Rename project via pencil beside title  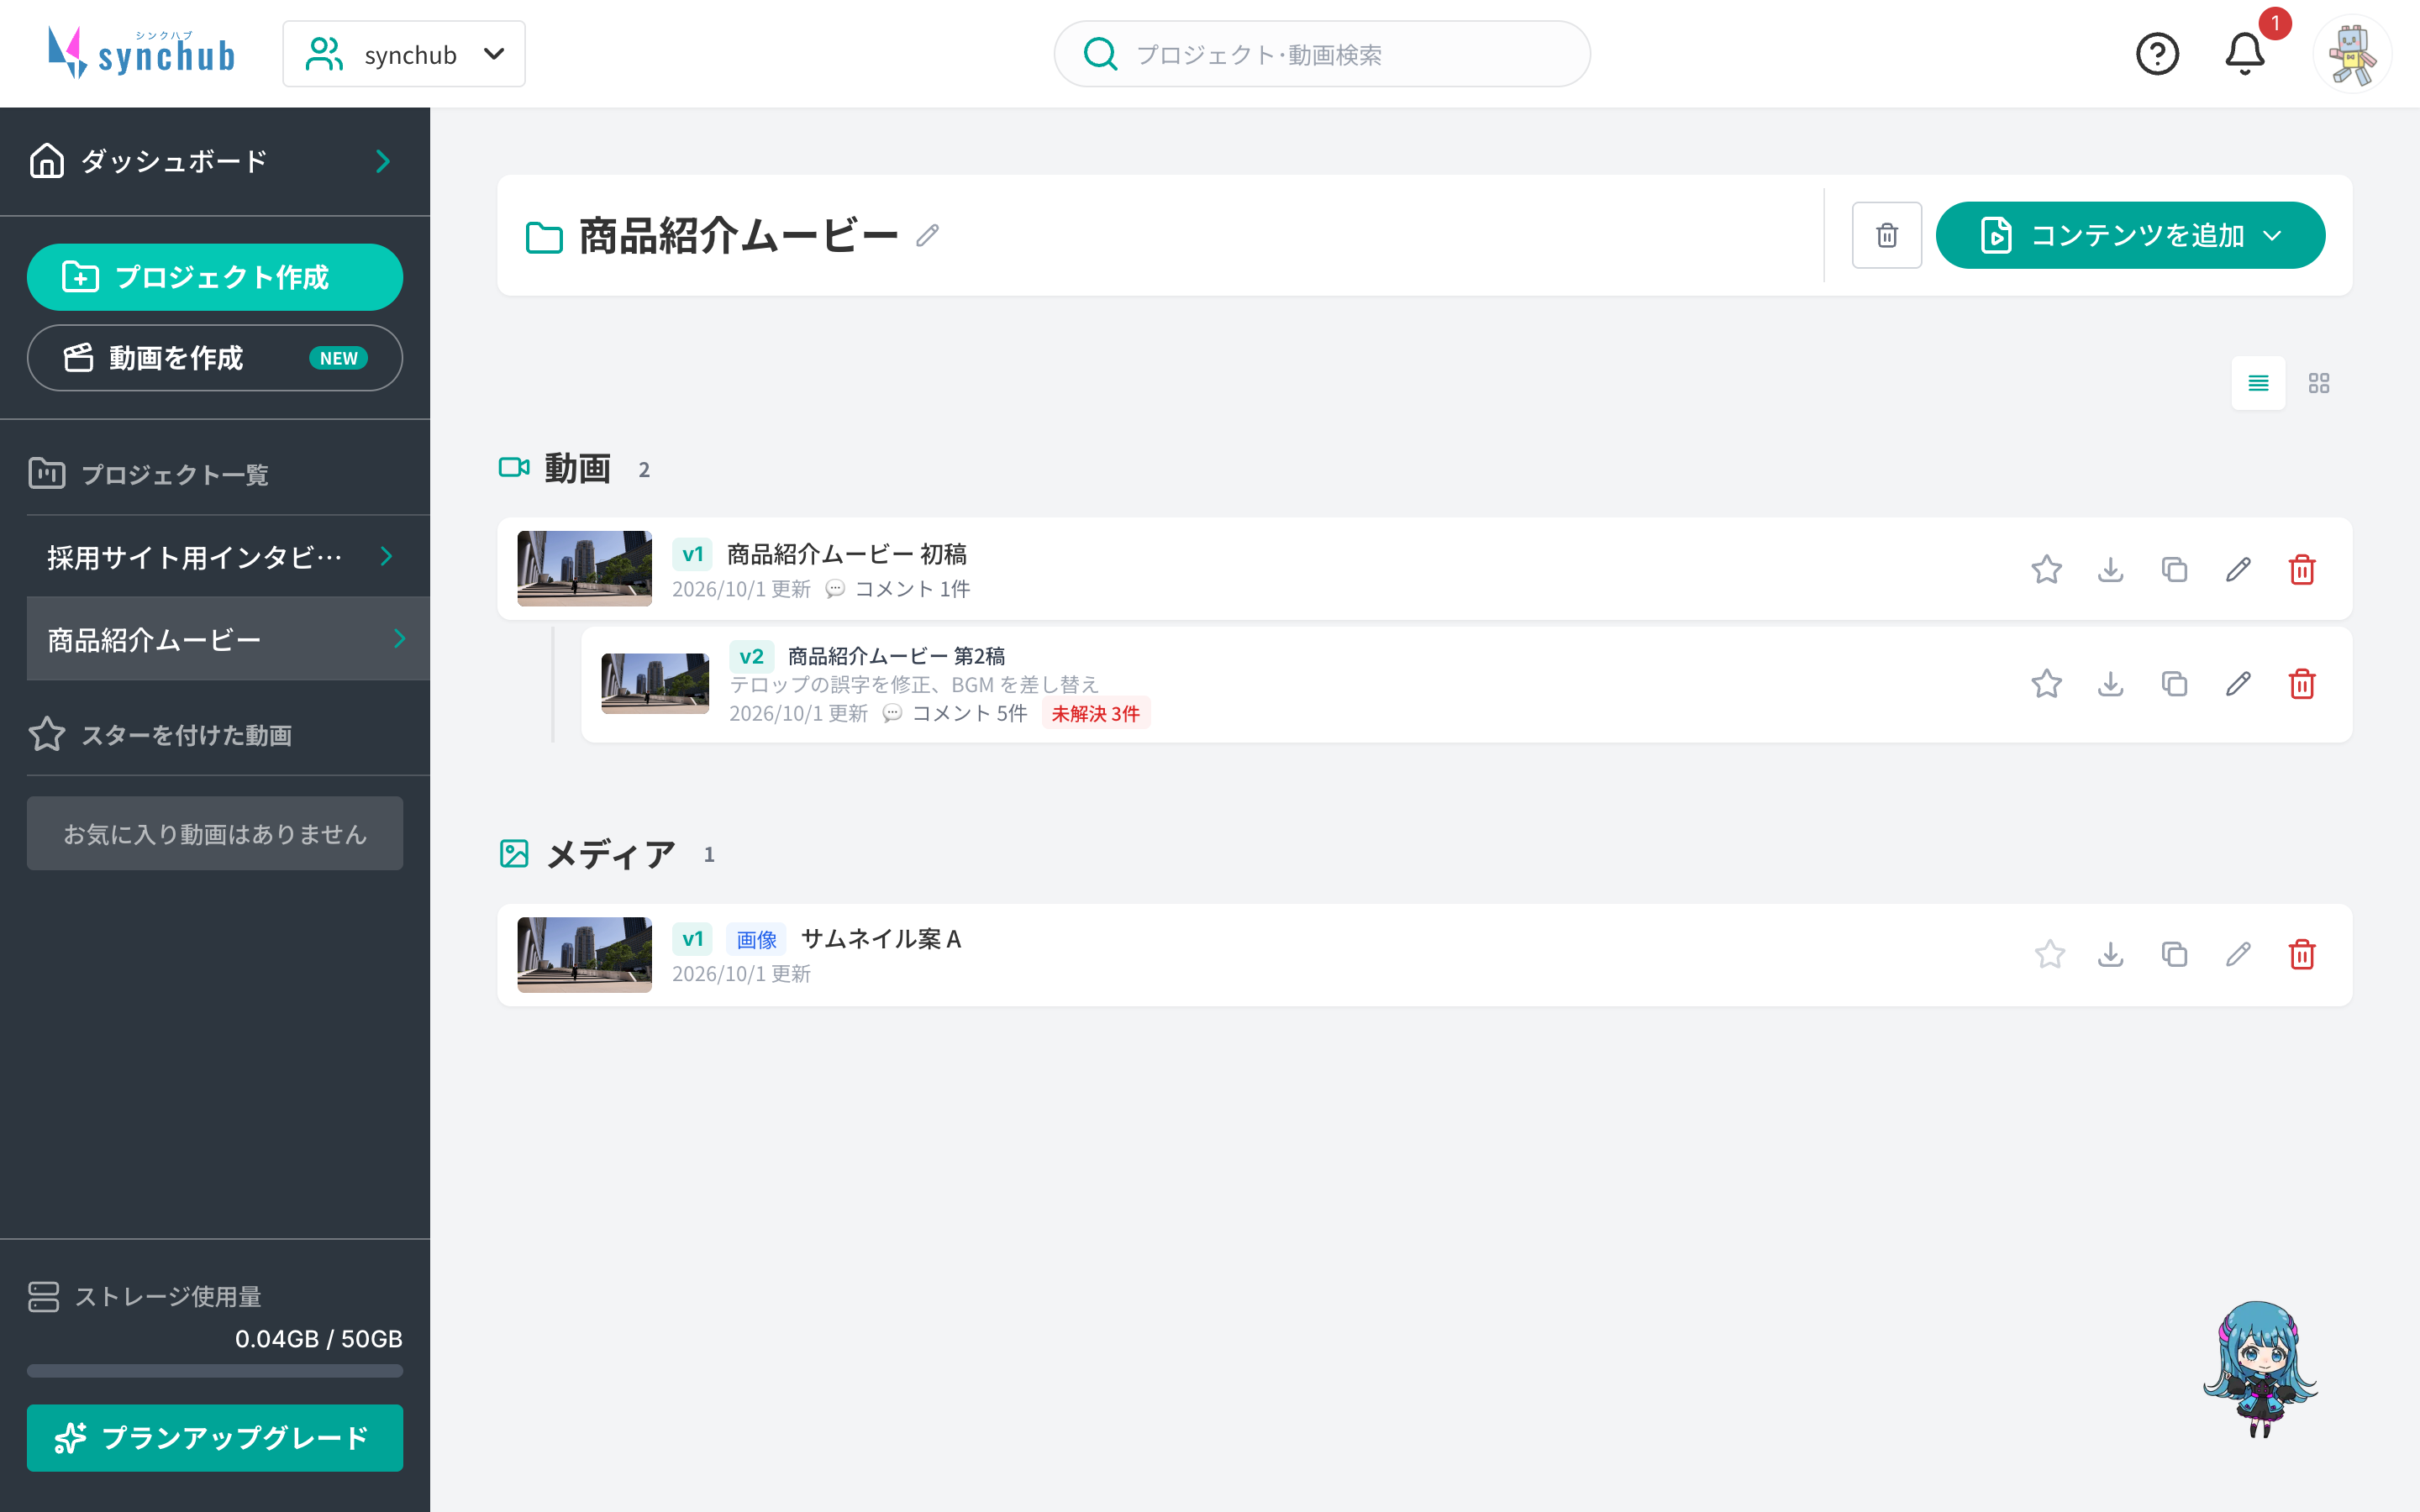point(927,236)
